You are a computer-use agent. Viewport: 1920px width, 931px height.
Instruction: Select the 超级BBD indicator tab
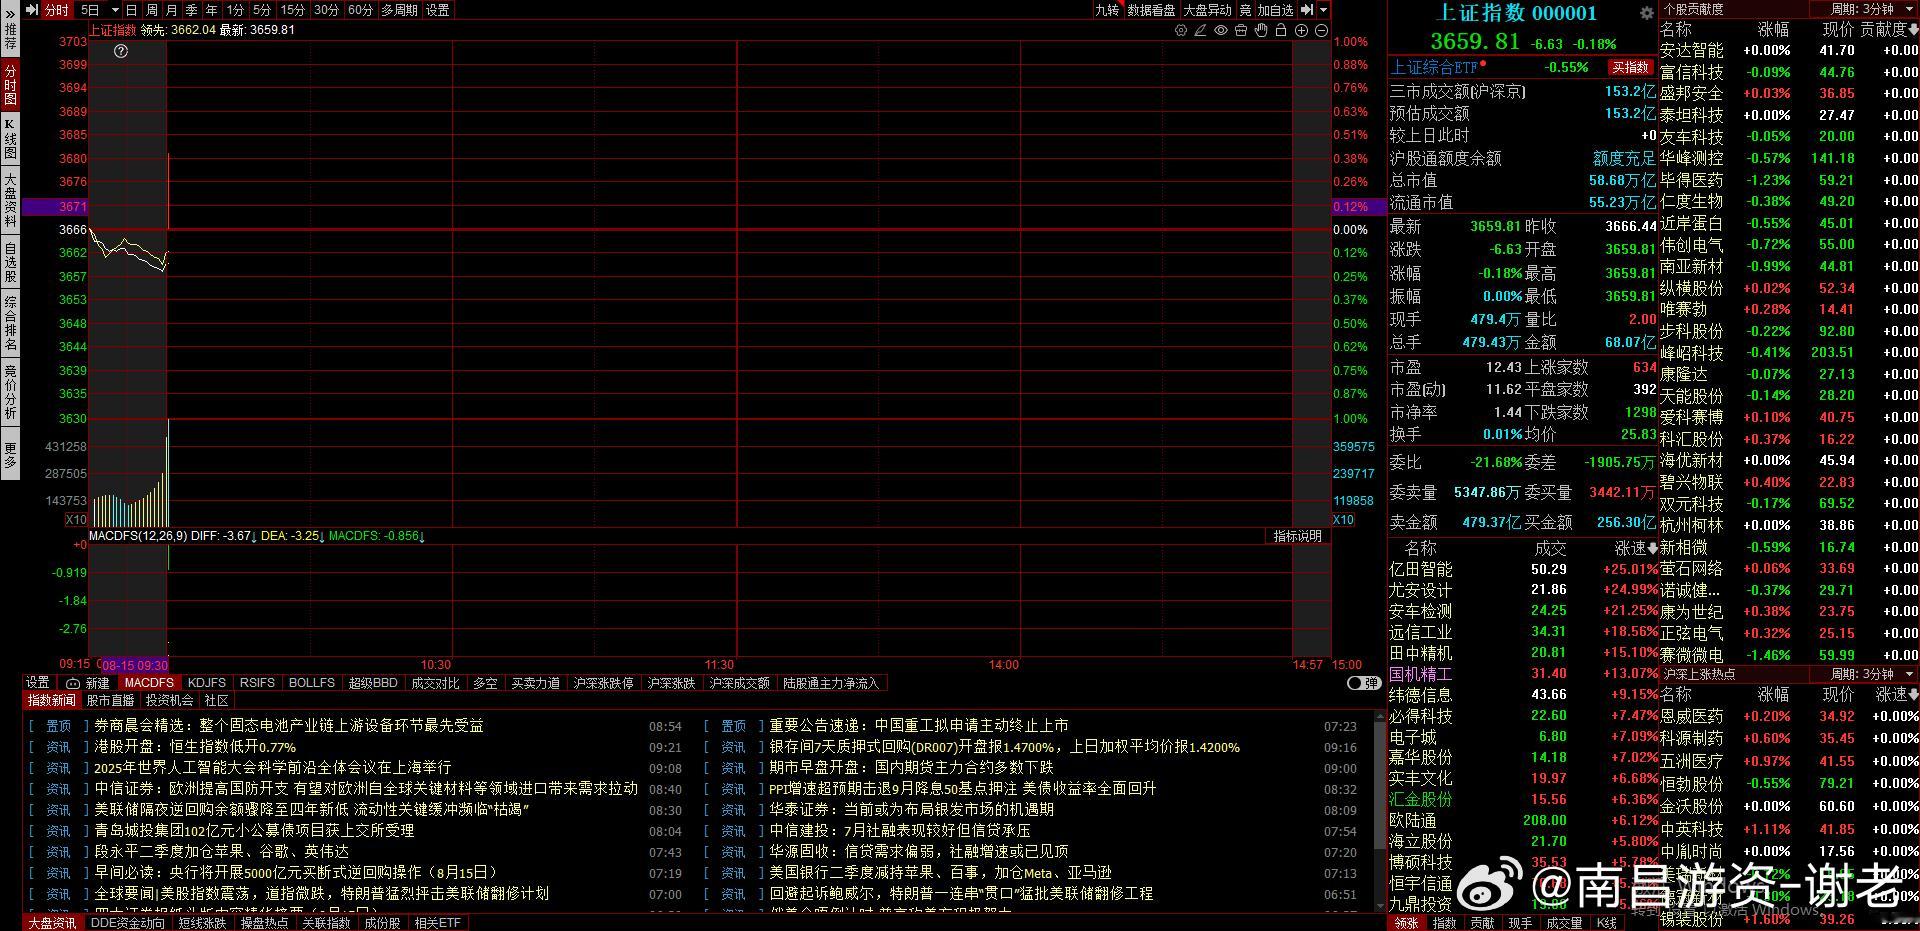click(373, 683)
